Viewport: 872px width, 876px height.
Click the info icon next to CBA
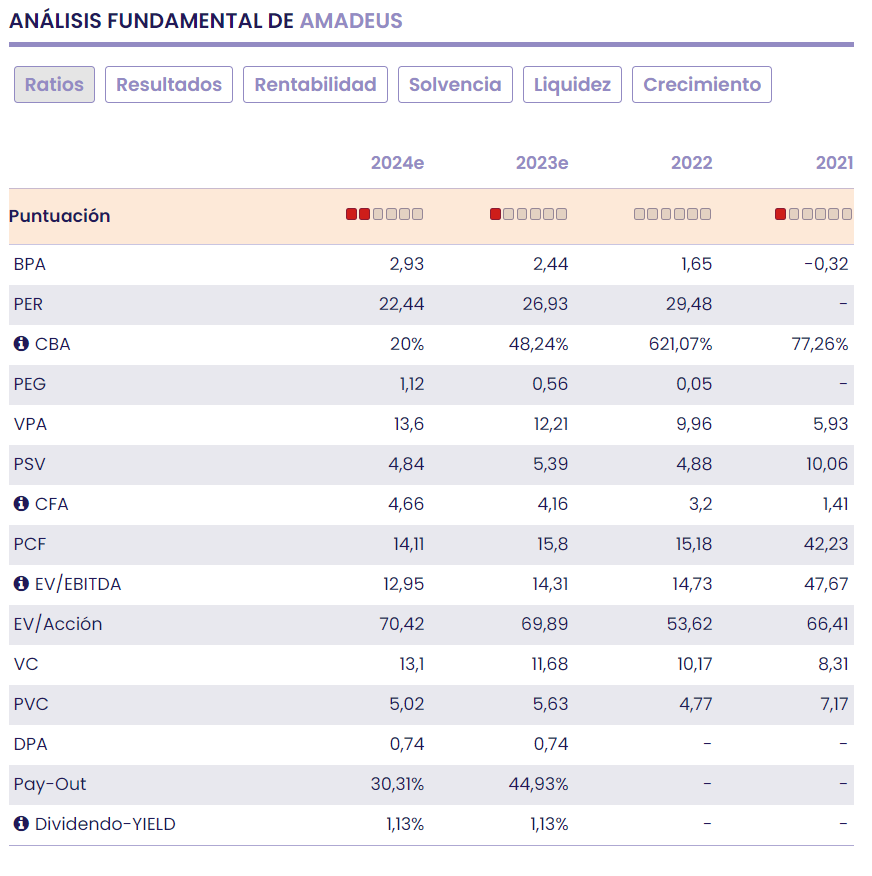pyautogui.click(x=21, y=344)
